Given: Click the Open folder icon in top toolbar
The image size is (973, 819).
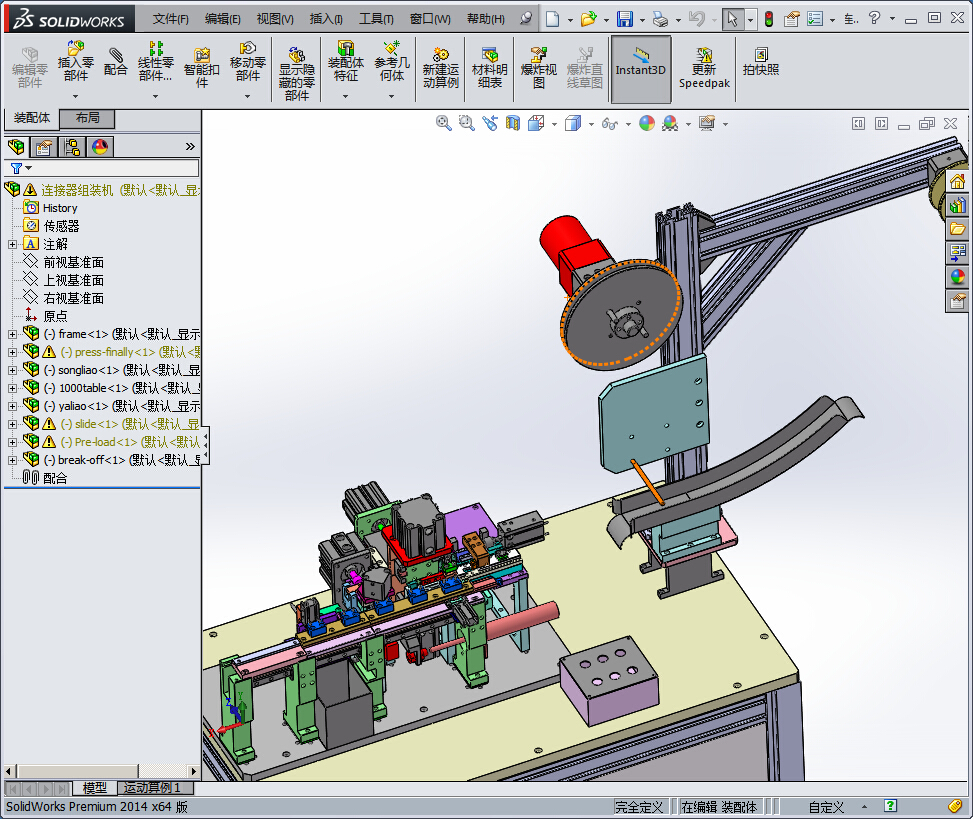Looking at the screenshot, I should (x=588, y=19).
